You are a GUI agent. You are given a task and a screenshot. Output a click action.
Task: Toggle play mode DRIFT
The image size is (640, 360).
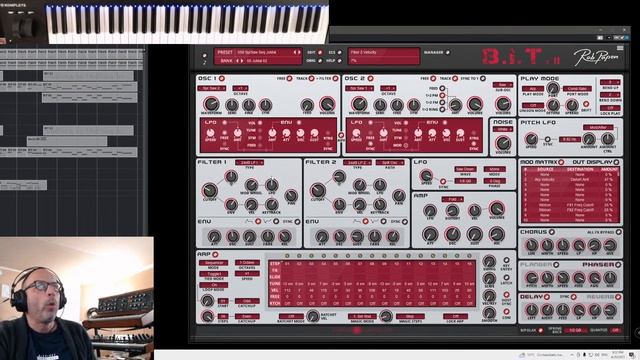[x=586, y=104]
